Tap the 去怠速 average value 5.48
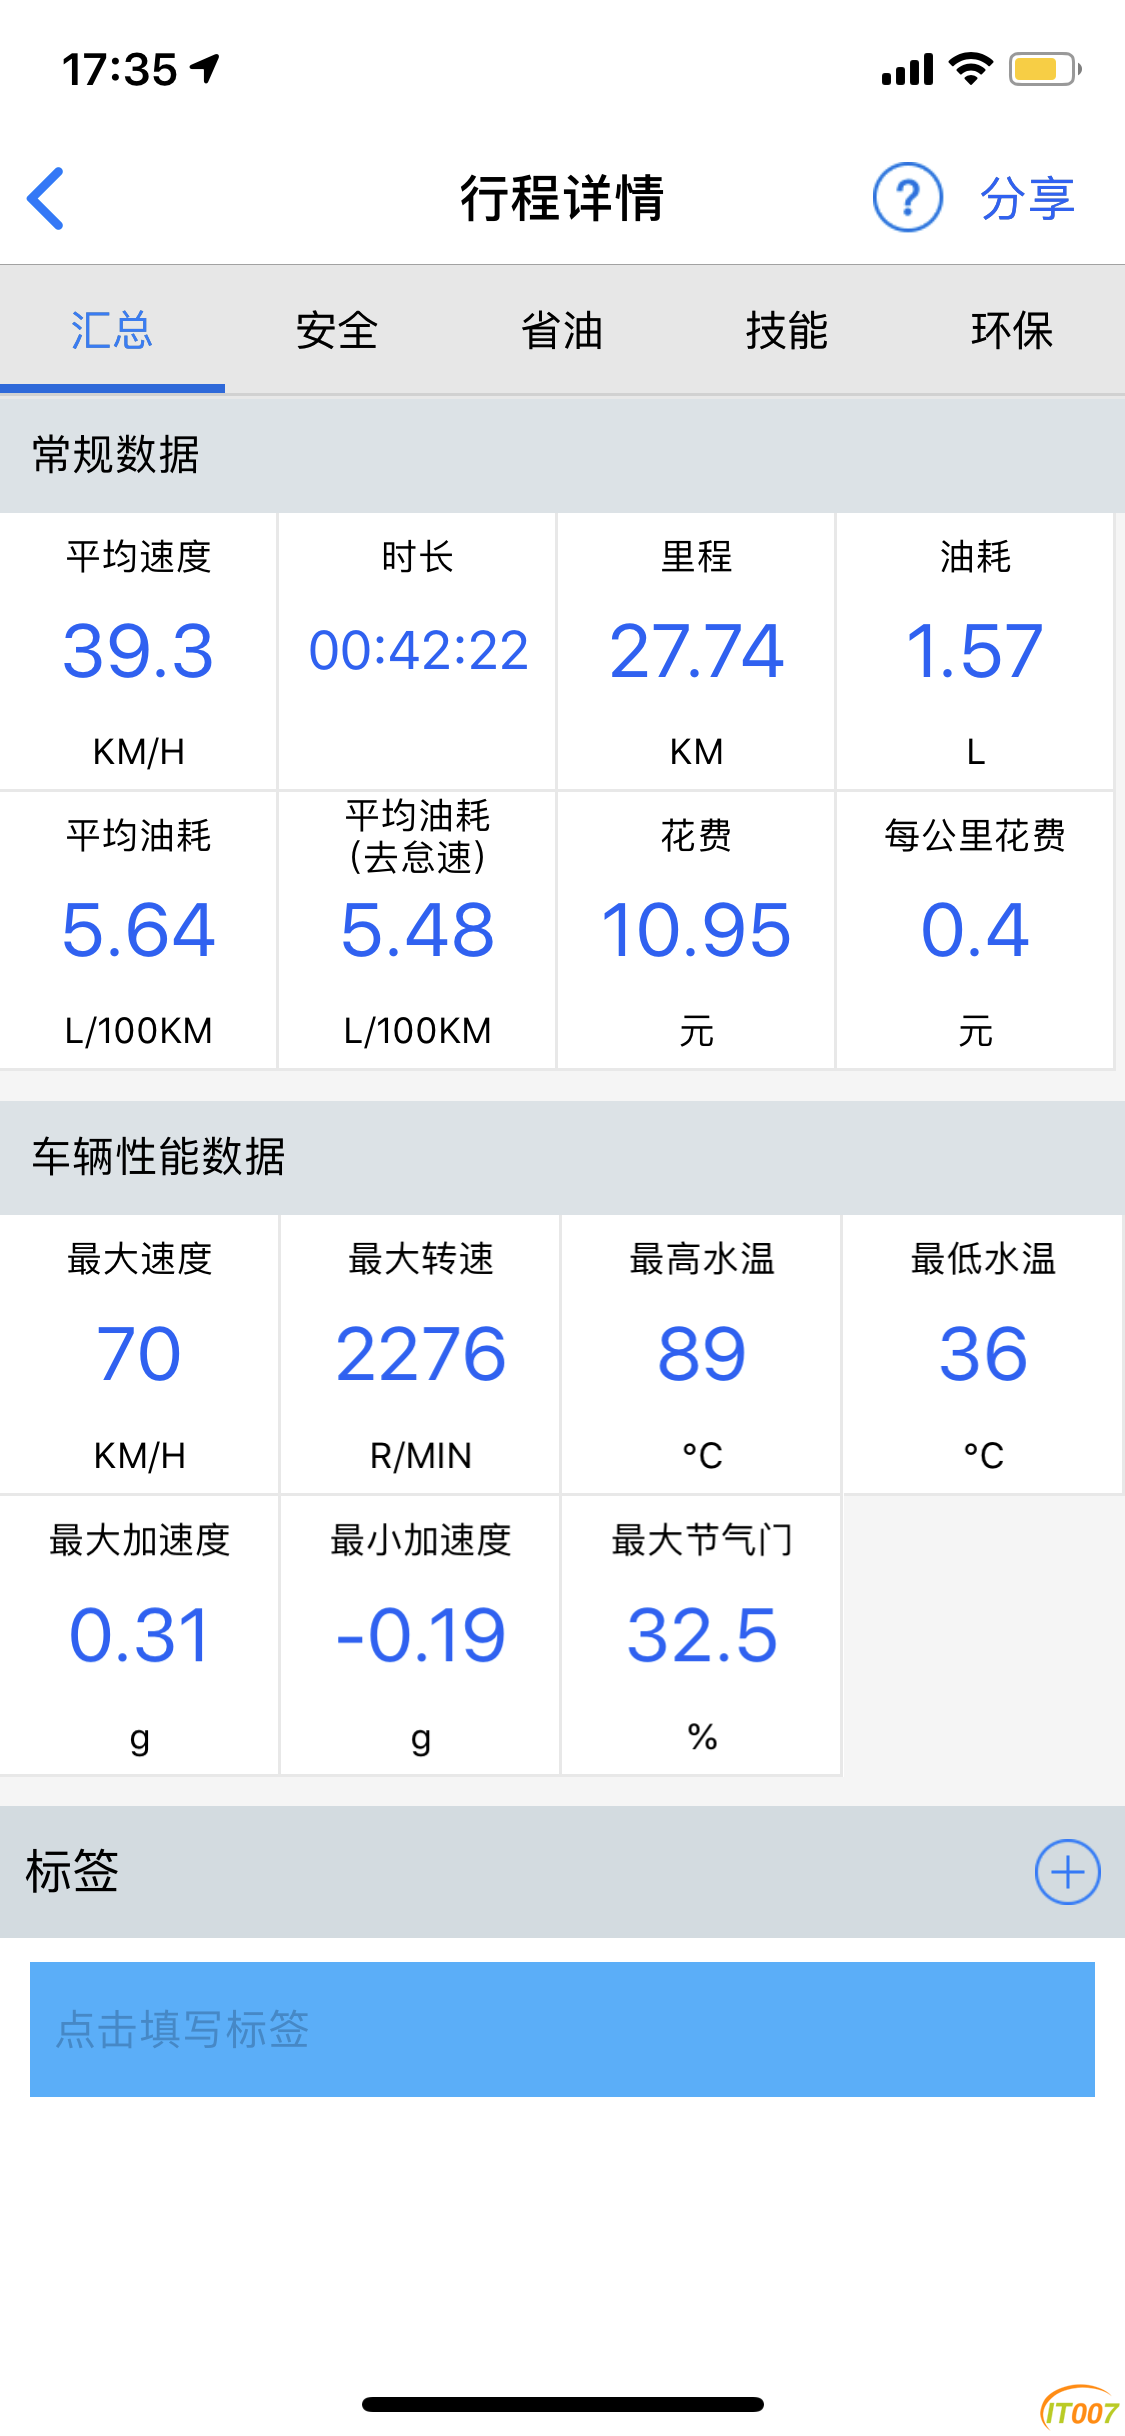Viewport: 1125px width, 2436px height. [418, 930]
